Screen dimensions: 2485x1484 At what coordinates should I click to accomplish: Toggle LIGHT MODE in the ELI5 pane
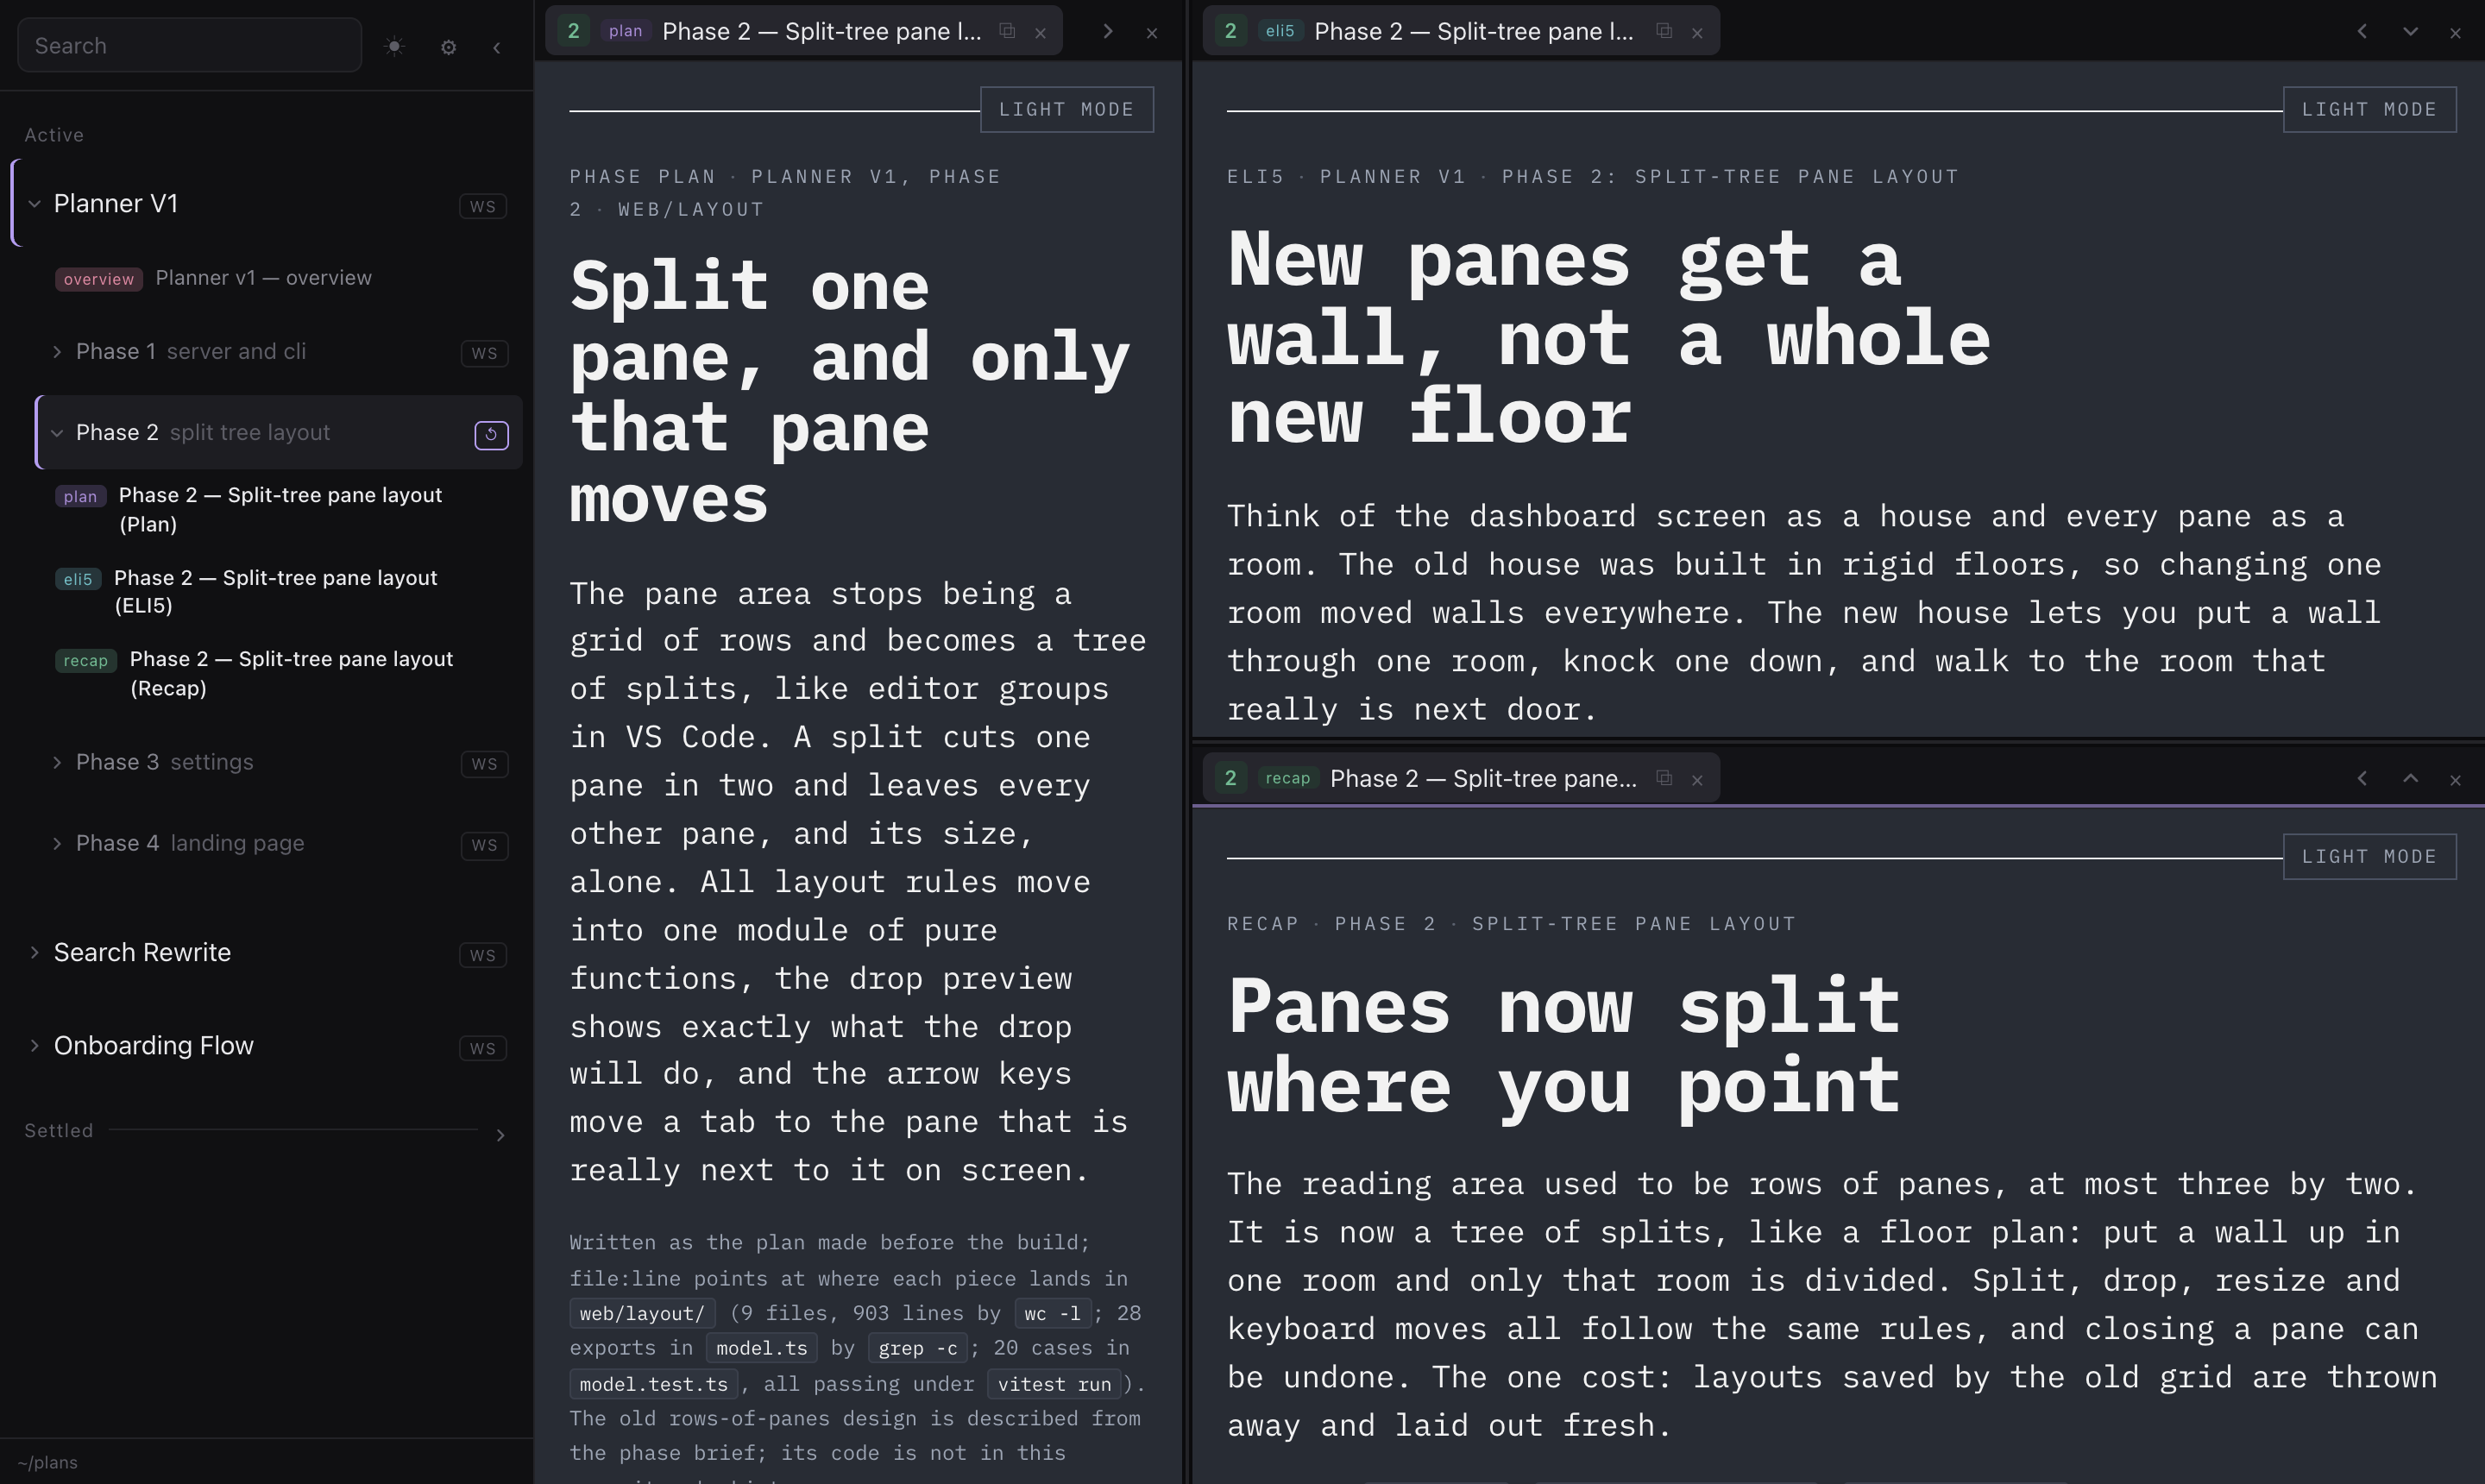click(x=2369, y=109)
